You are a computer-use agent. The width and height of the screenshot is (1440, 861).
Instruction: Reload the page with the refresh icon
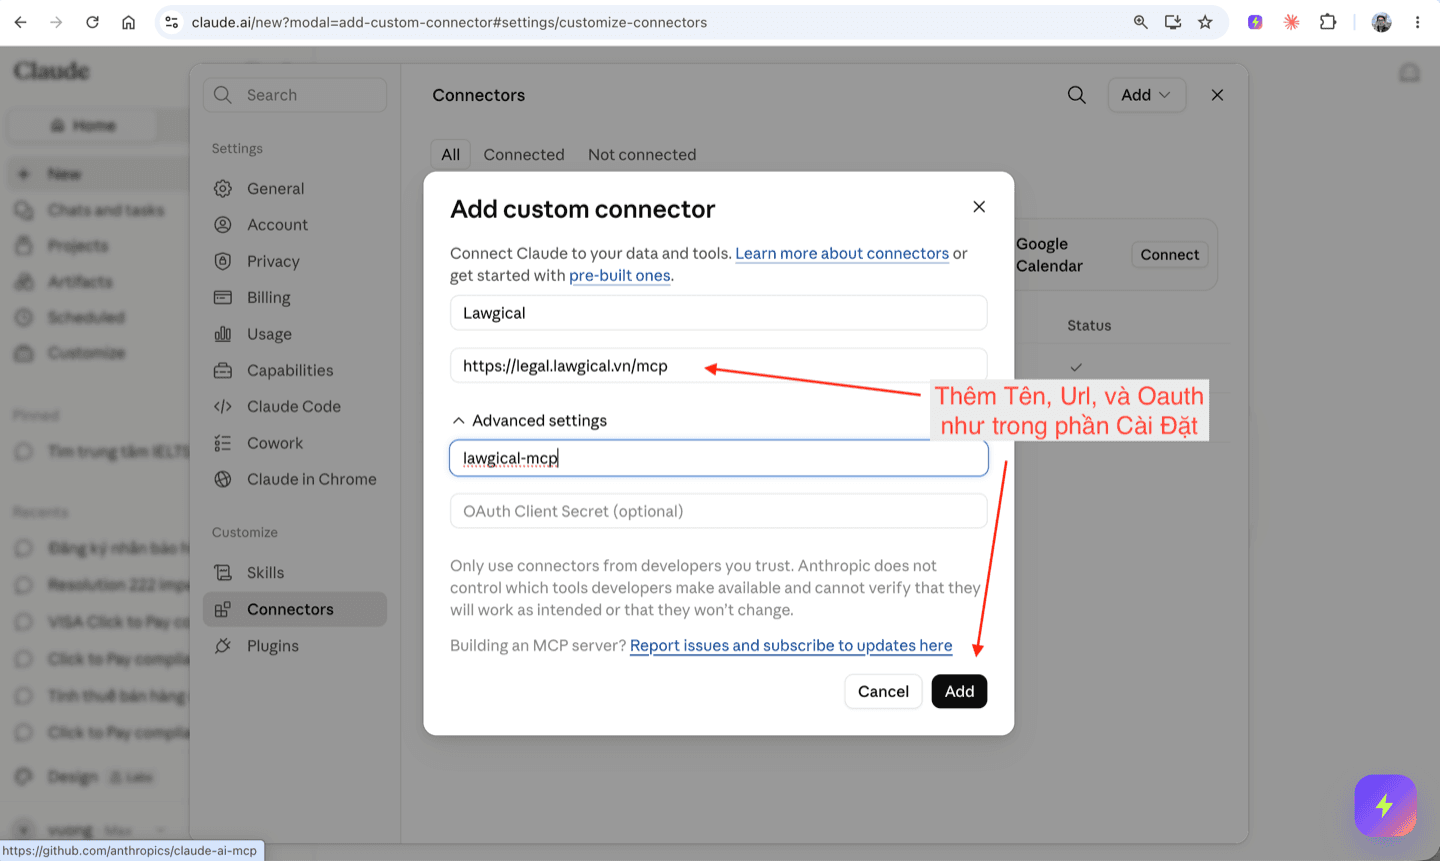pyautogui.click(x=92, y=22)
